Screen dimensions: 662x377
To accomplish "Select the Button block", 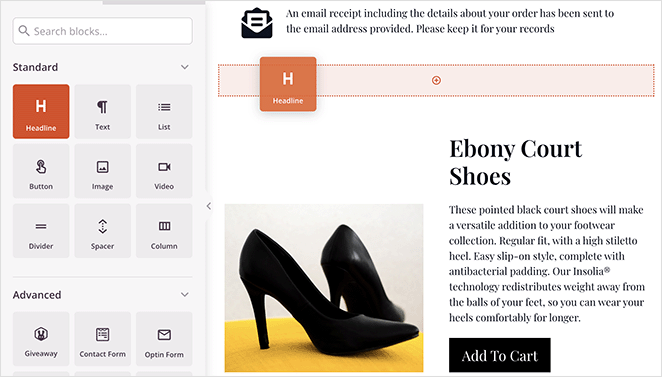I will (41, 171).
